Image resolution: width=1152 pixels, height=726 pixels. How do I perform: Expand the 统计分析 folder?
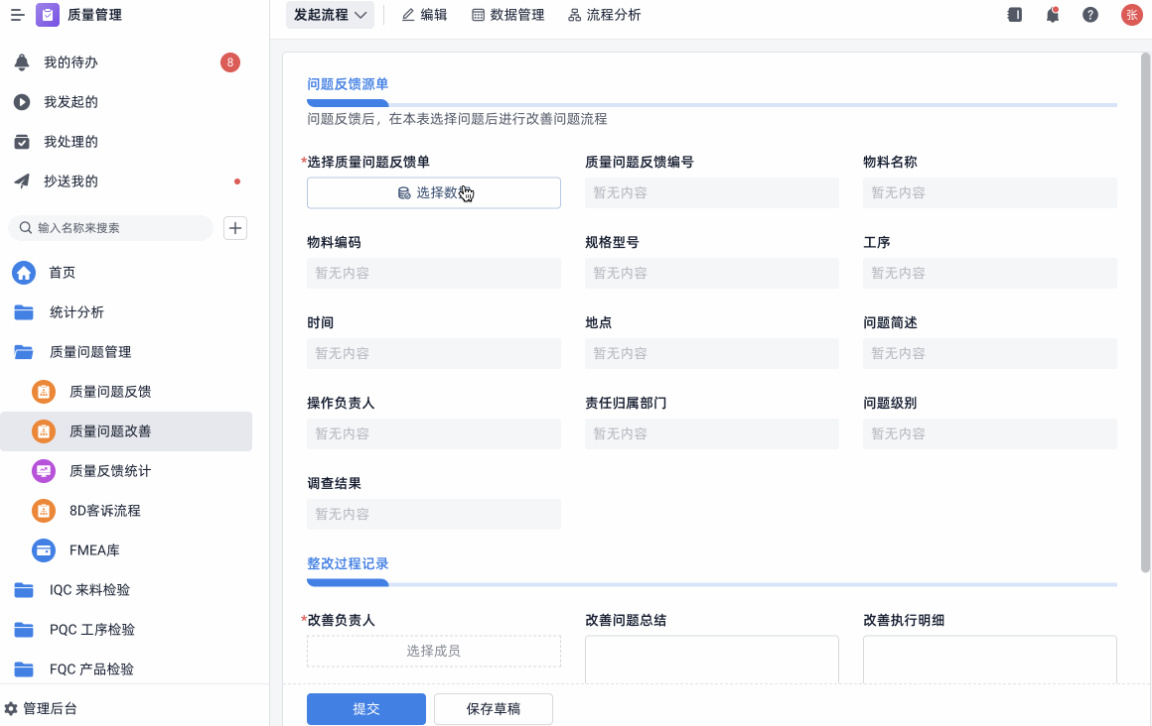point(76,312)
